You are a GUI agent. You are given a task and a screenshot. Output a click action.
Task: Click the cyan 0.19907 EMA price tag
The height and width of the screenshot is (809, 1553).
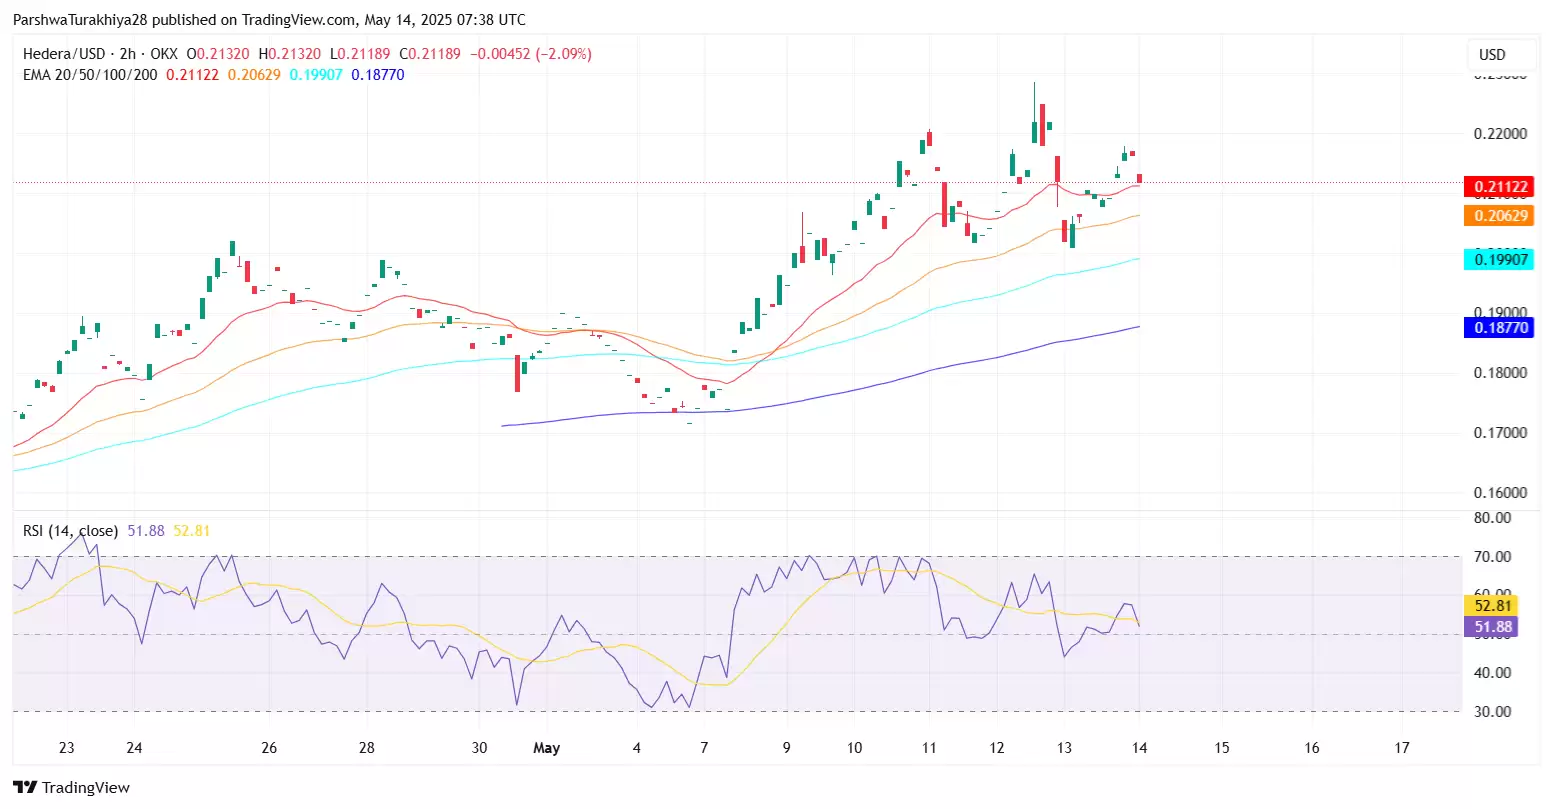(1497, 260)
